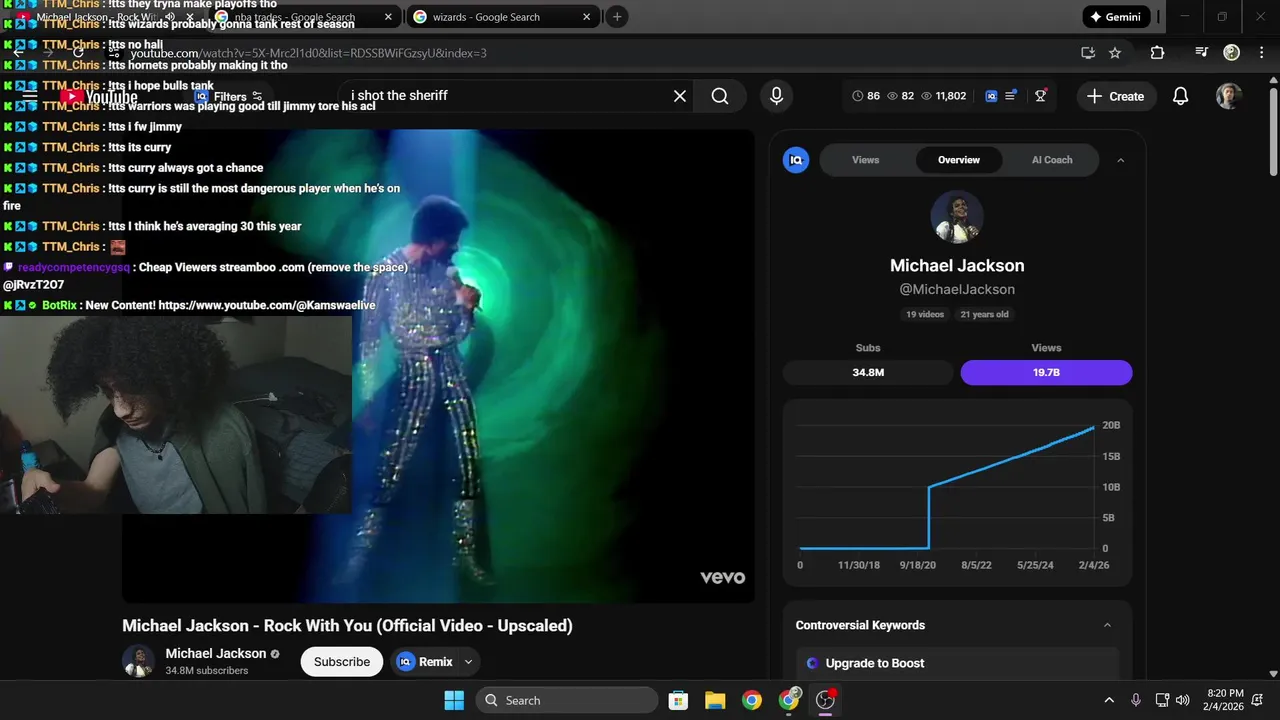
Task: Open the volume control in system tray
Action: 1183,700
